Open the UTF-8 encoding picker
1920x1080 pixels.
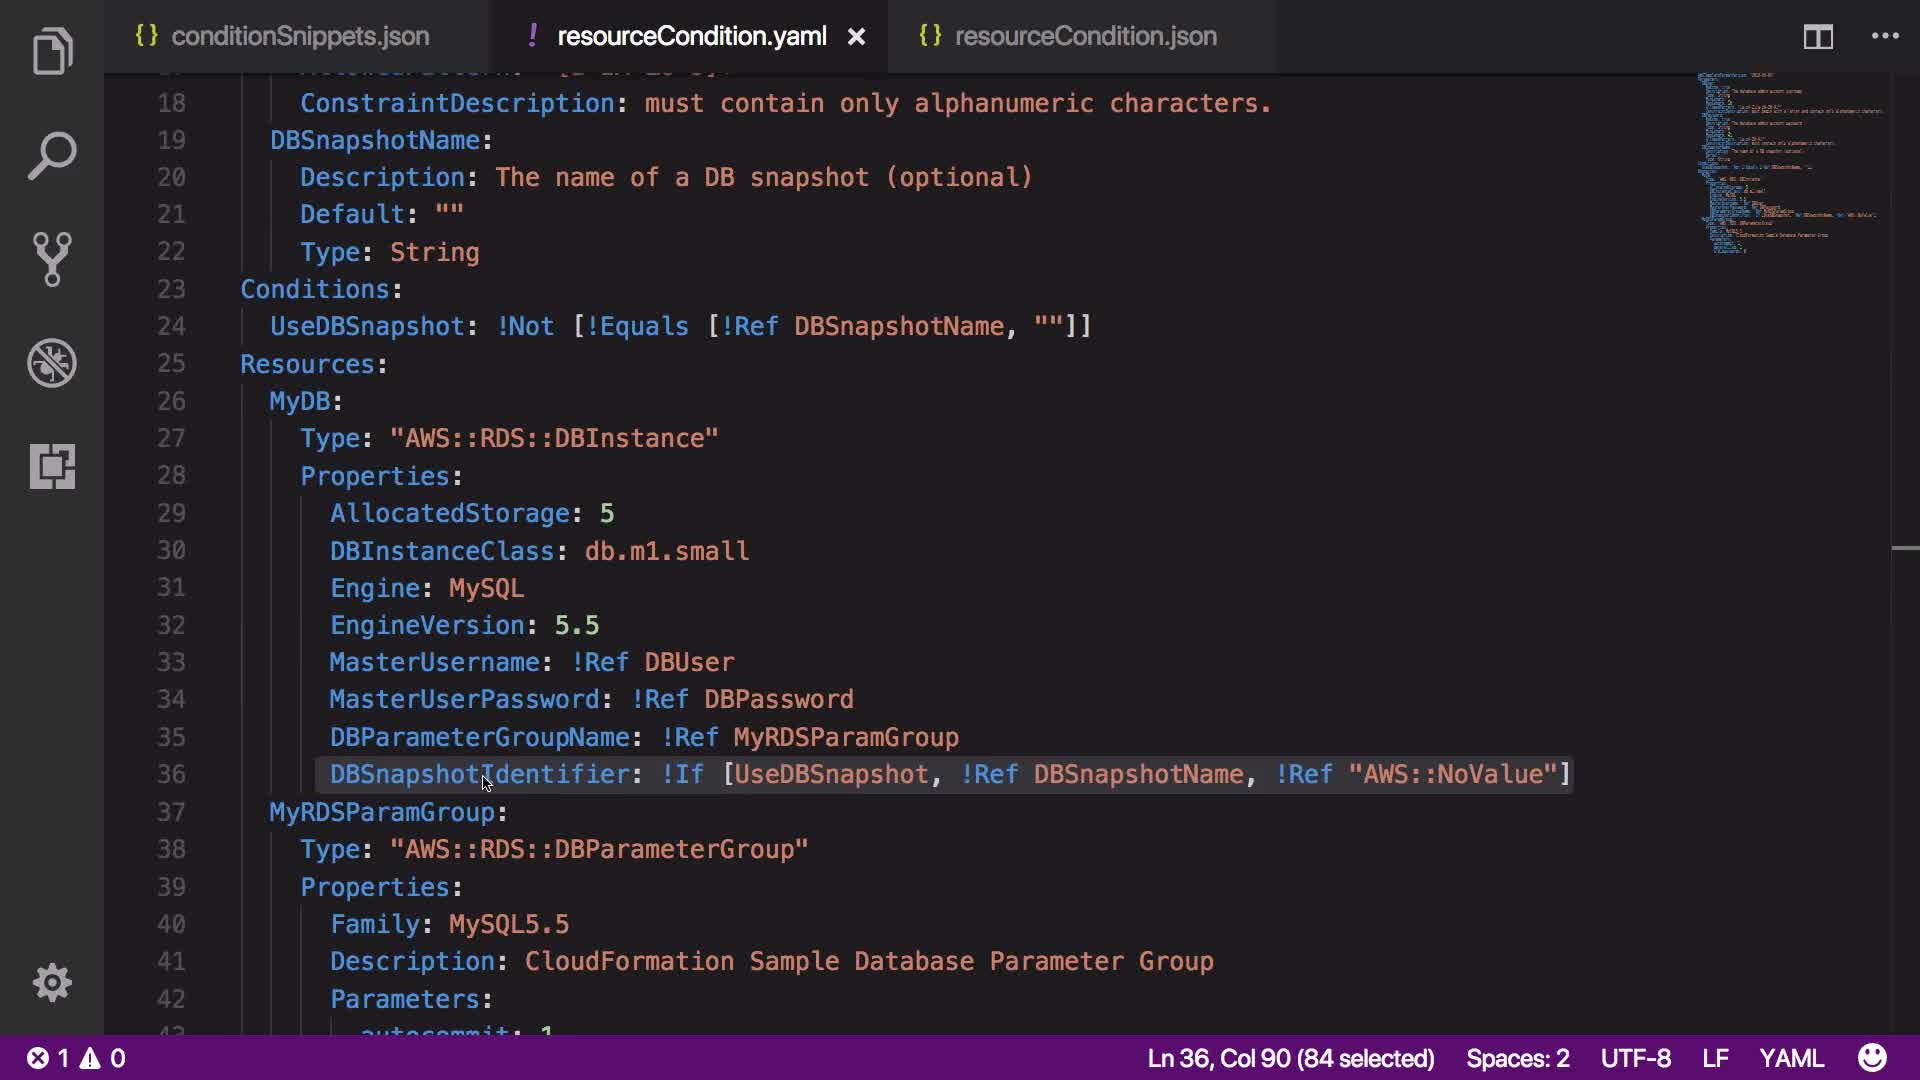(x=1635, y=1058)
